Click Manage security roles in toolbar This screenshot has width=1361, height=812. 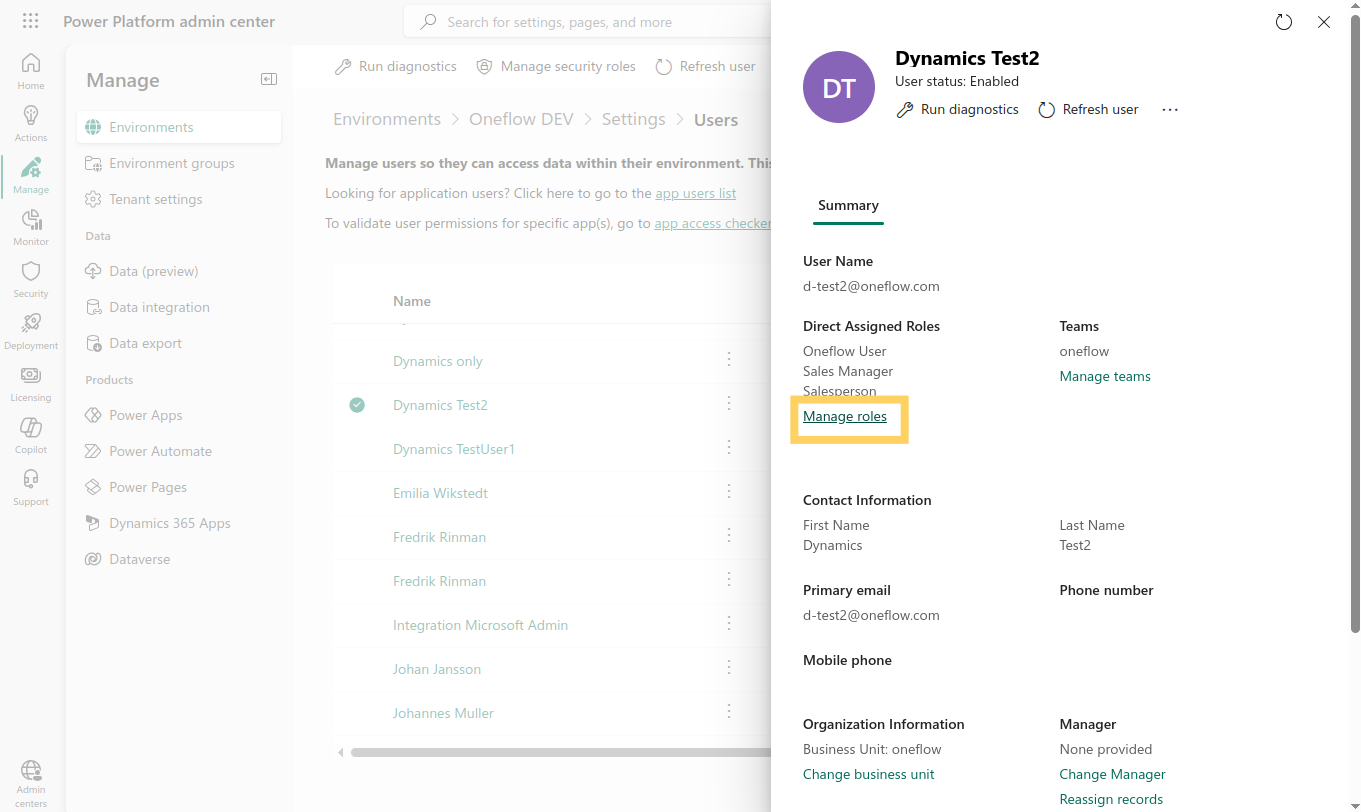(556, 66)
